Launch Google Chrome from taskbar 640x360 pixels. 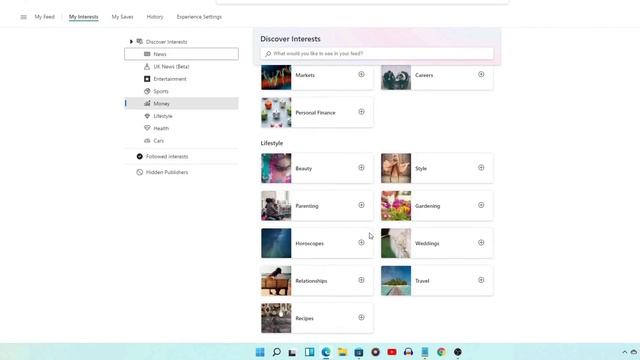[x=441, y=352]
